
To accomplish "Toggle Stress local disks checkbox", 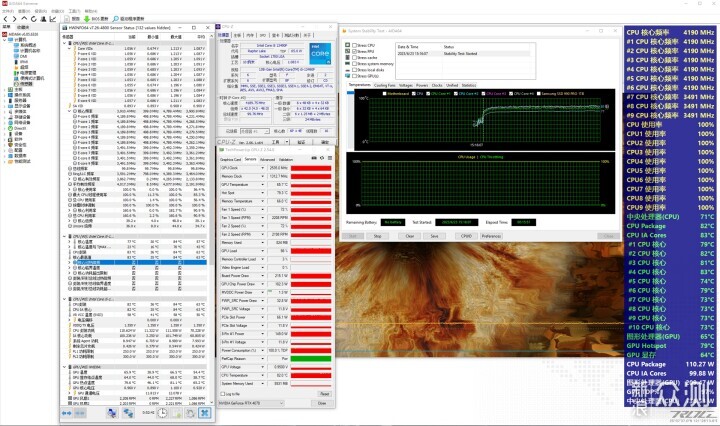I will (354, 70).
